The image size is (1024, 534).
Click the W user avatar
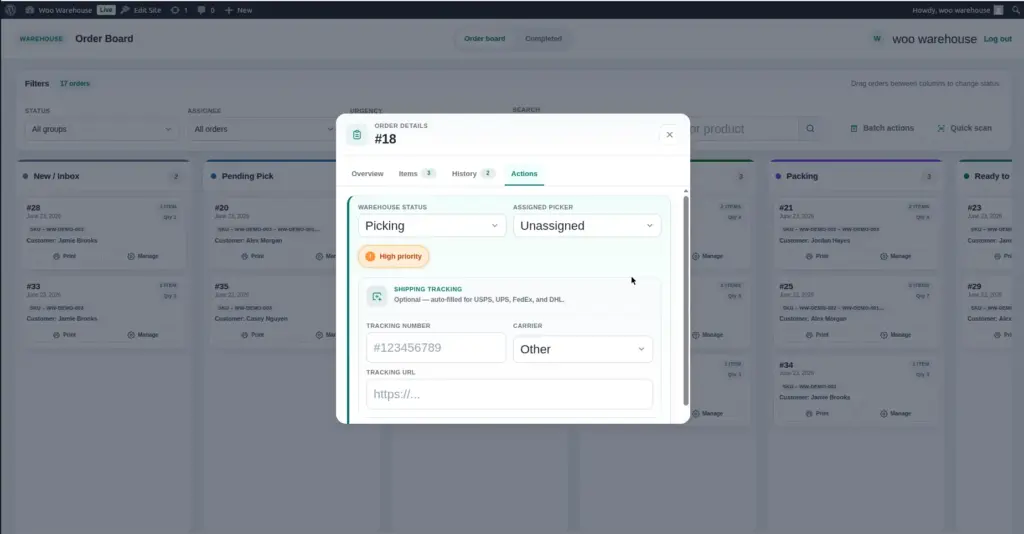pos(877,39)
